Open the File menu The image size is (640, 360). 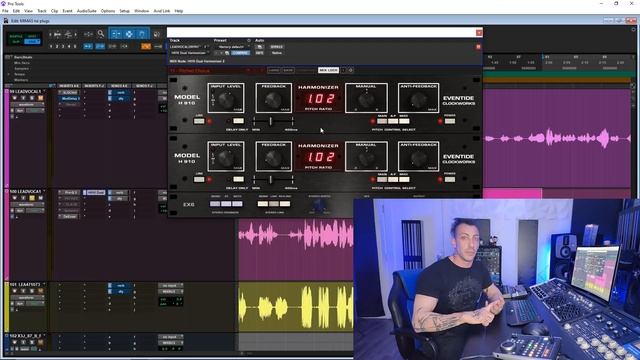(5, 11)
